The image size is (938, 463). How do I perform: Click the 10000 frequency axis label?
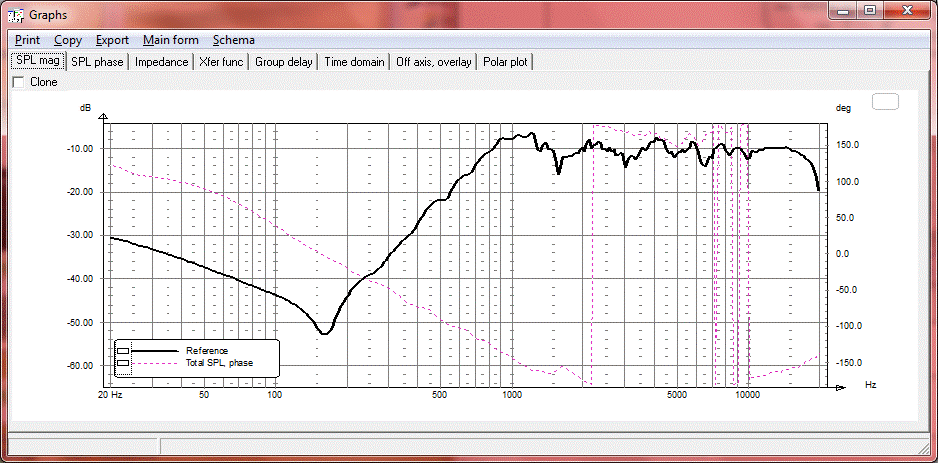pyautogui.click(x=747, y=395)
